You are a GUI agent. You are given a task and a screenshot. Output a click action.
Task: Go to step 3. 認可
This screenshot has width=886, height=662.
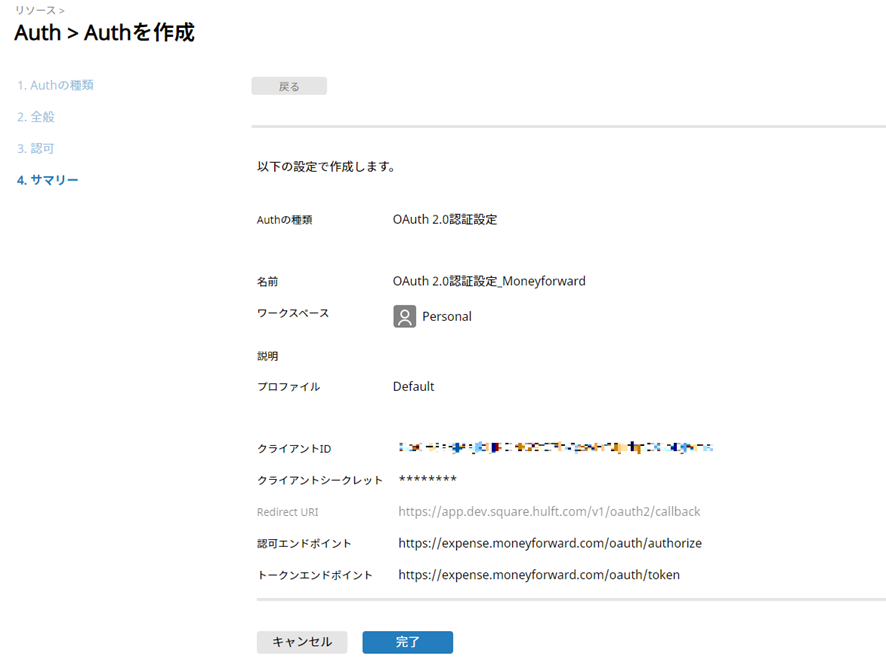[36, 148]
